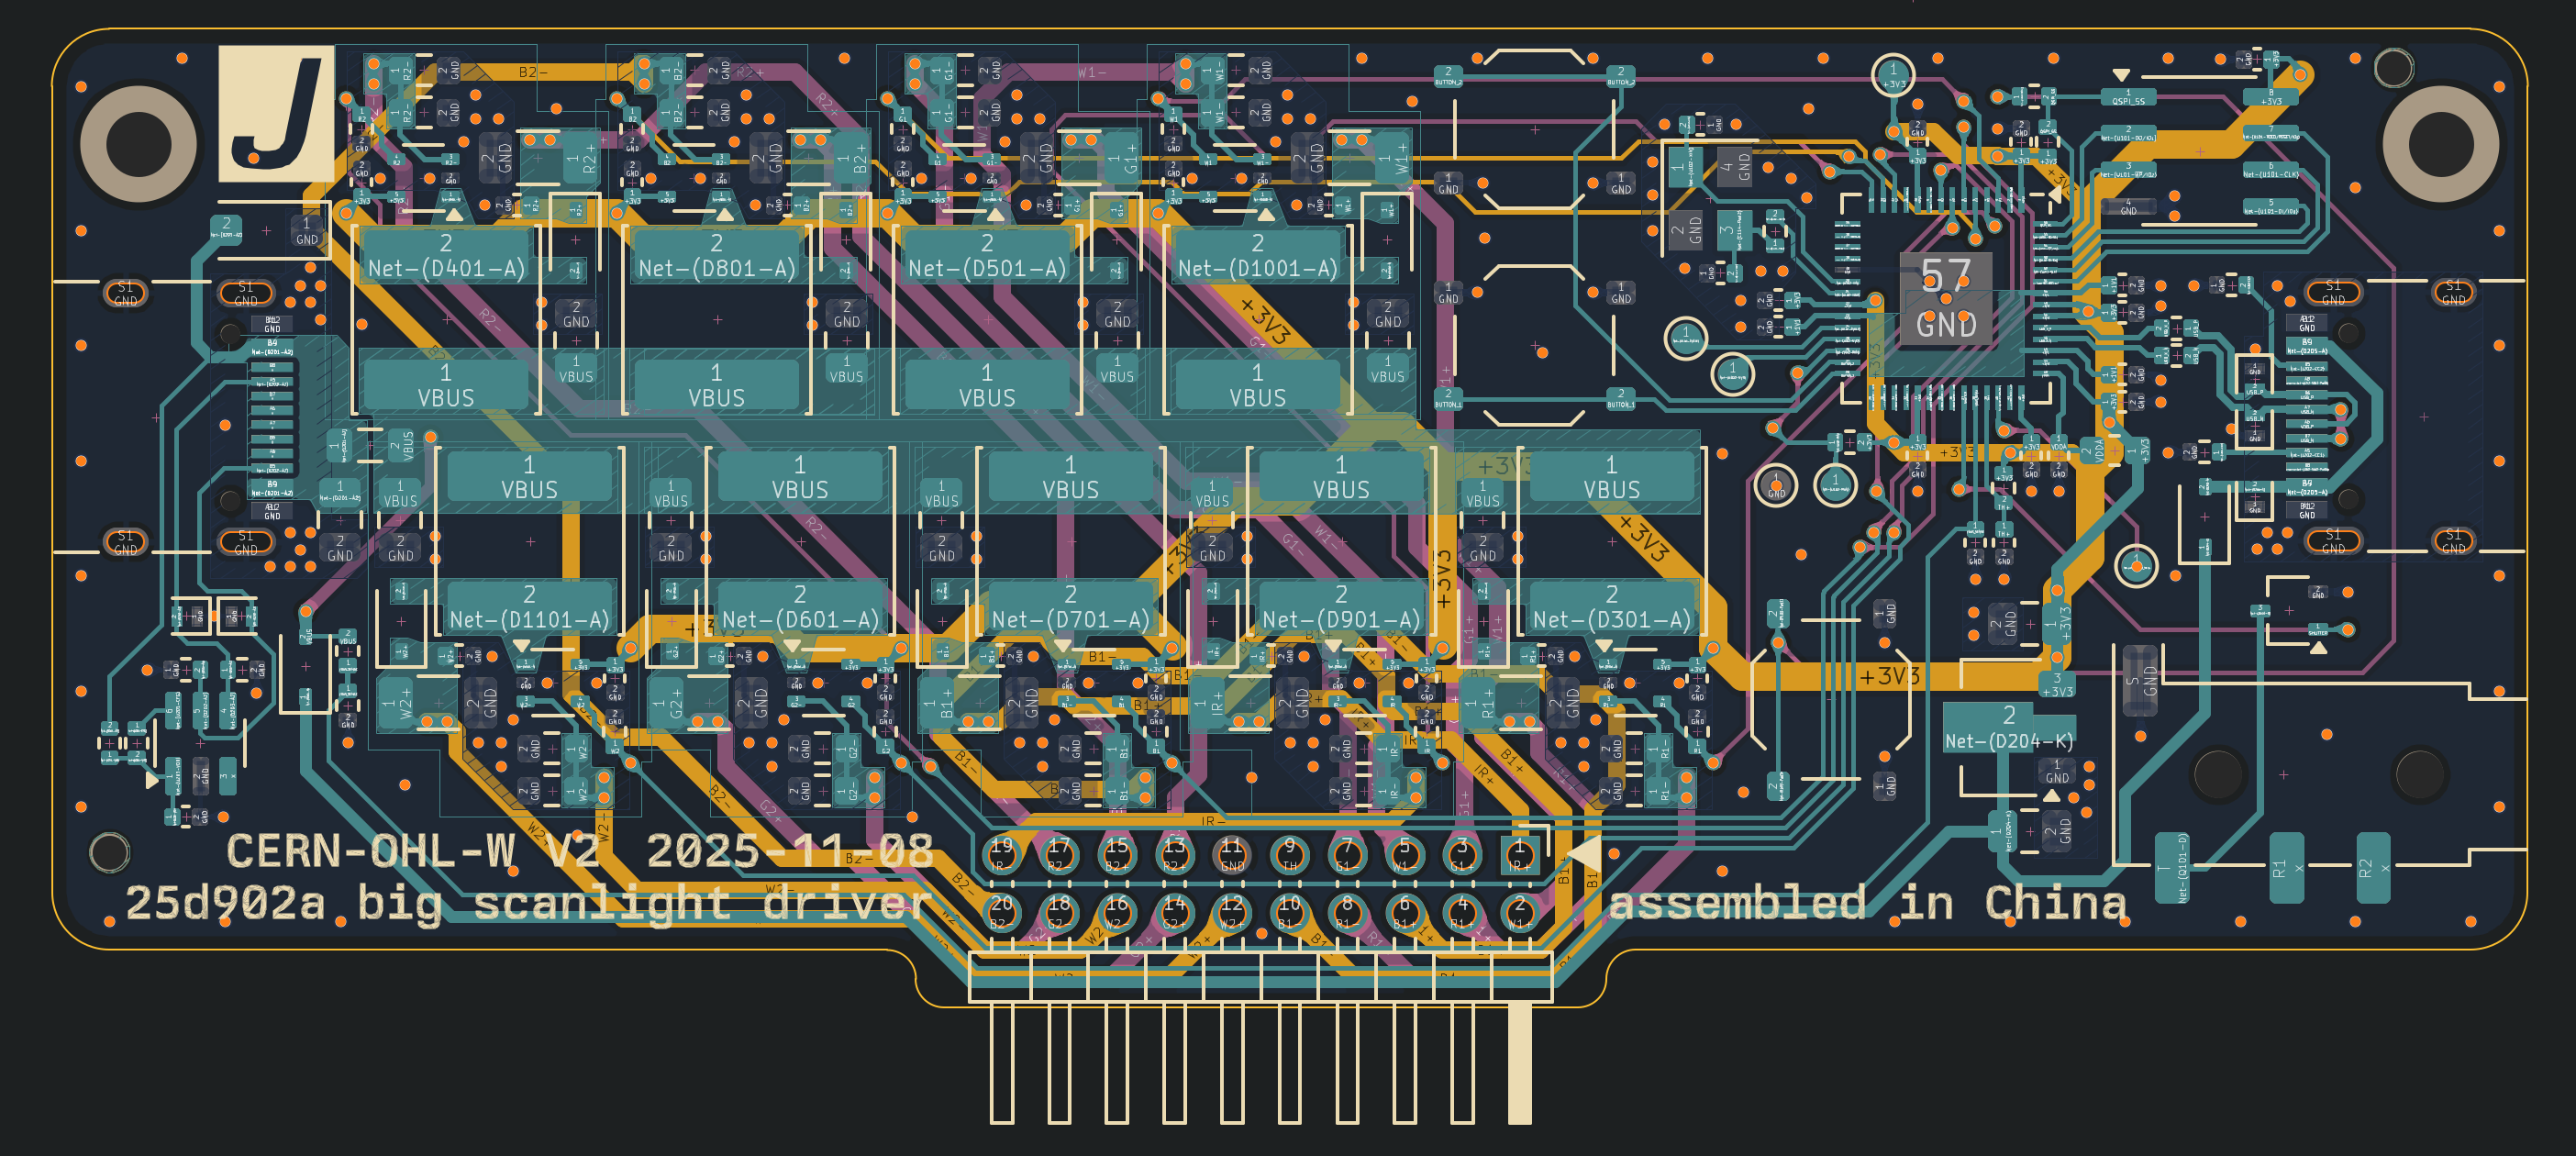
Task: Click the J logo silkscreen graphic
Action: tap(276, 113)
